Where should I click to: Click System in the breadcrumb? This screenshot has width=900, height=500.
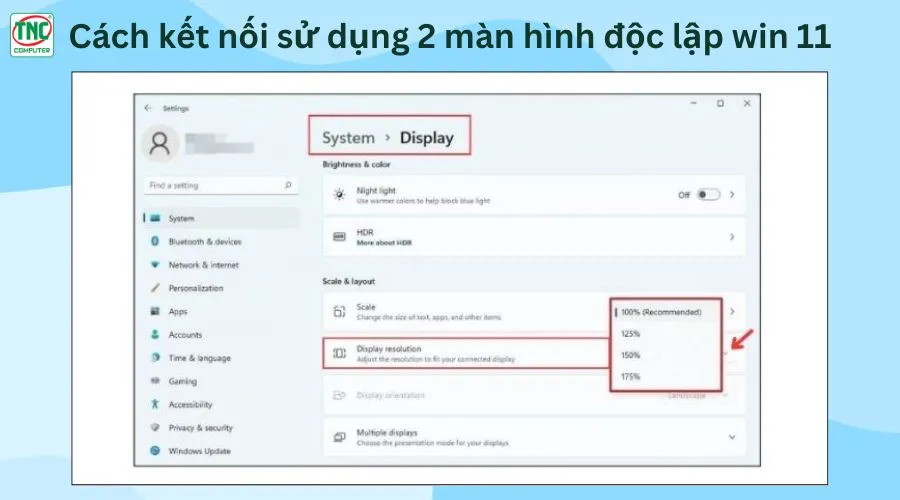coord(348,138)
